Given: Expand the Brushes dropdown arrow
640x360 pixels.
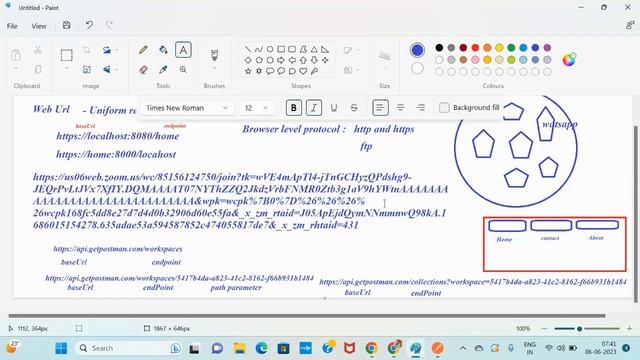Looking at the screenshot, I should tap(214, 69).
